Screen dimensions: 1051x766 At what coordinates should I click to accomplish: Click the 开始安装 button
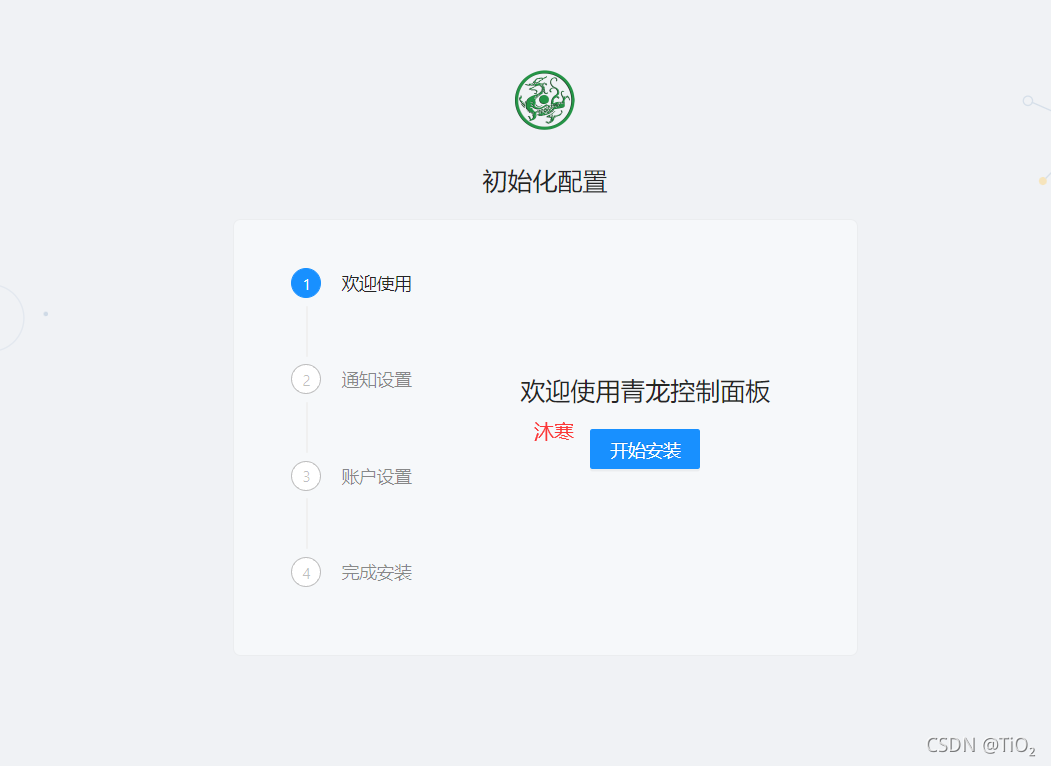(645, 449)
